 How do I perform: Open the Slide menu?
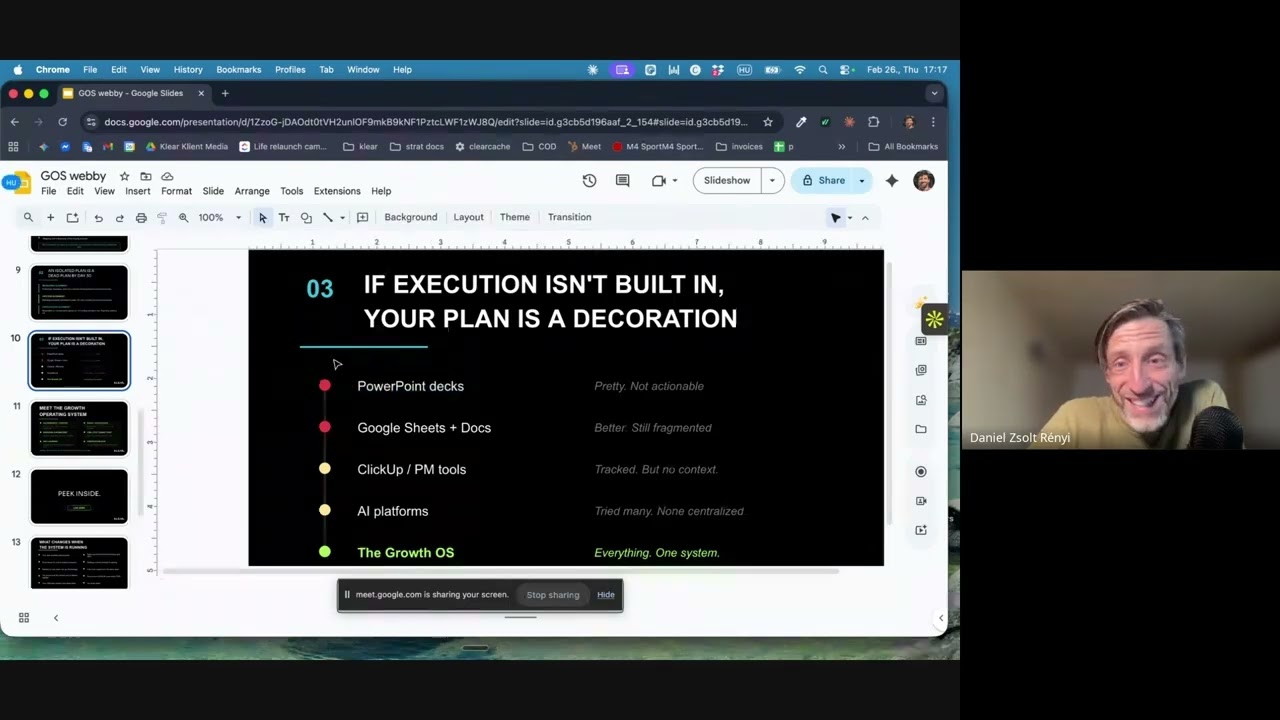[213, 191]
